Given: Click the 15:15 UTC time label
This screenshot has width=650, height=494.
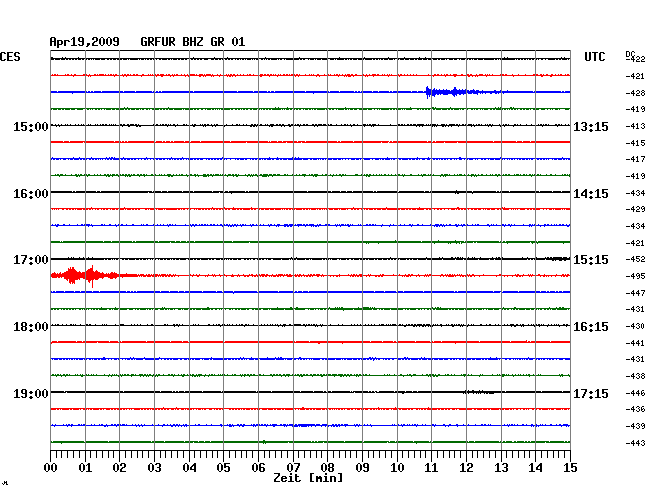Looking at the screenshot, I should (x=591, y=260).
